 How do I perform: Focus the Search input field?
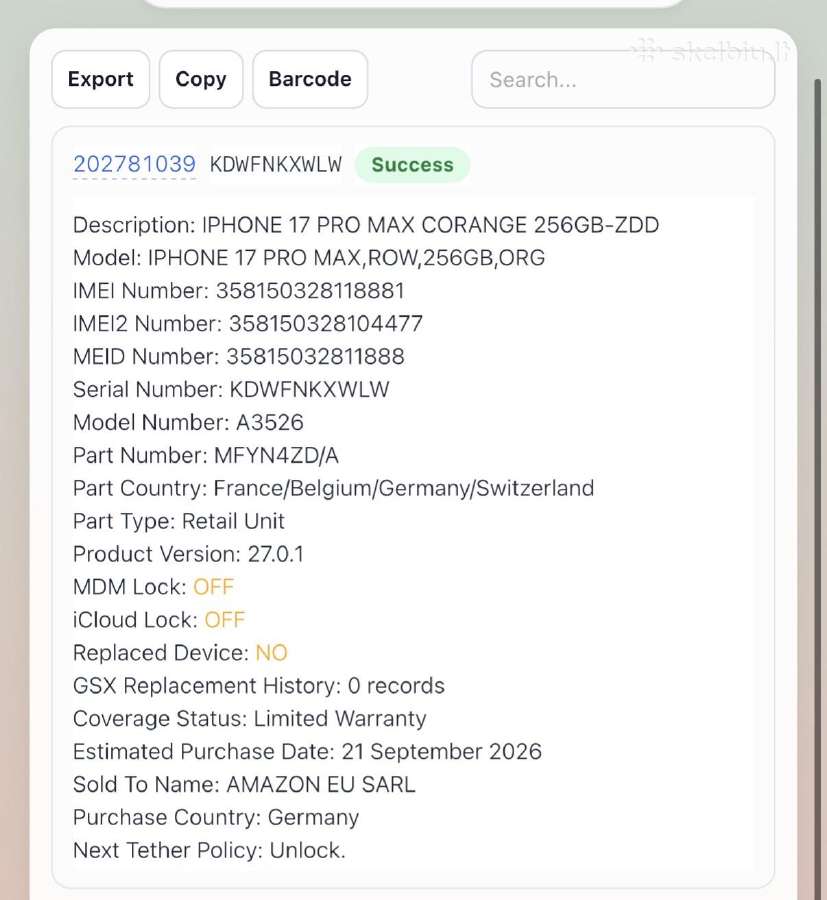[623, 79]
